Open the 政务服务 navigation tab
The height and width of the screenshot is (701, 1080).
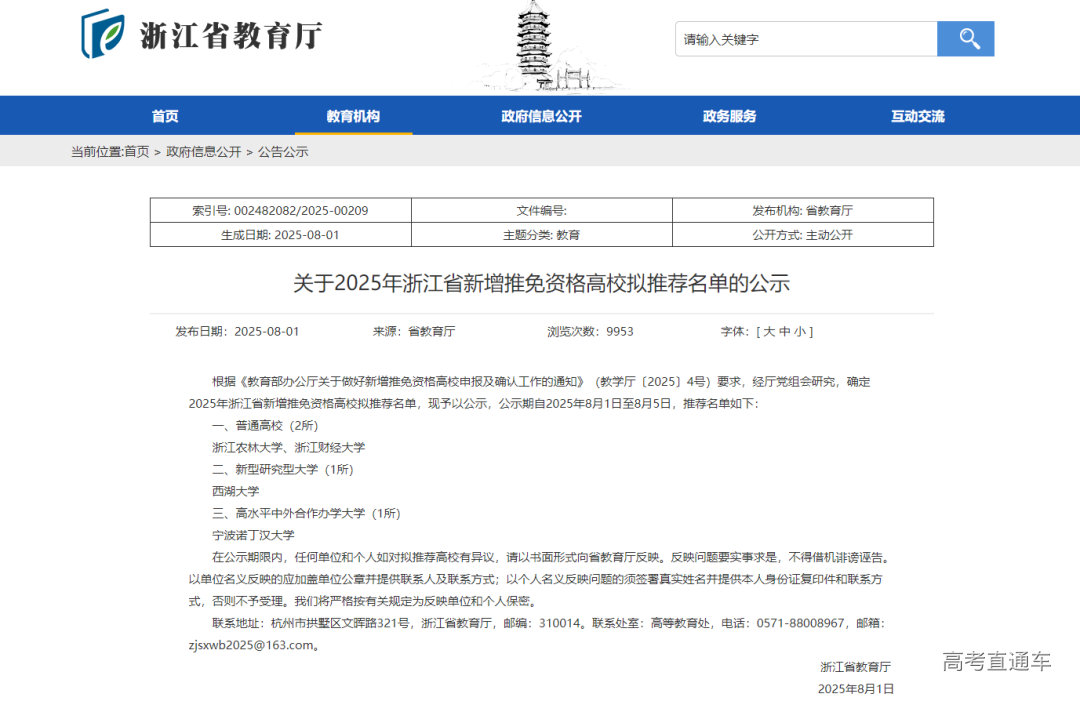[729, 116]
